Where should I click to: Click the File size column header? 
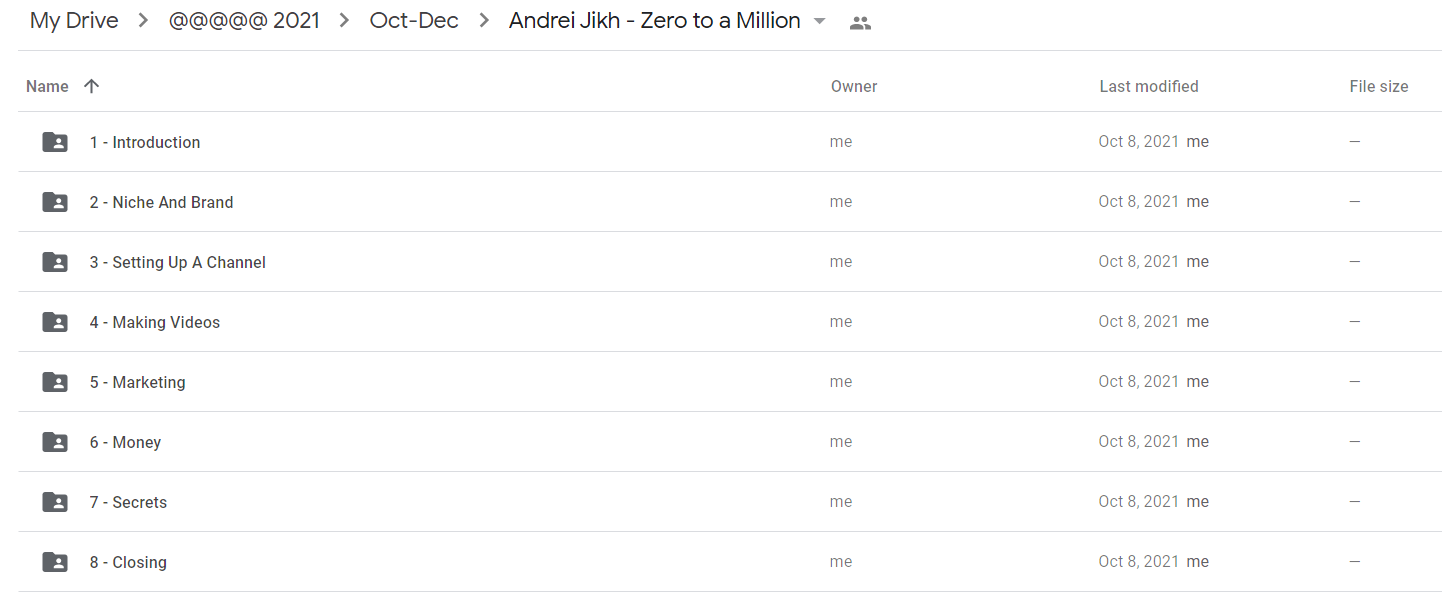tap(1379, 86)
